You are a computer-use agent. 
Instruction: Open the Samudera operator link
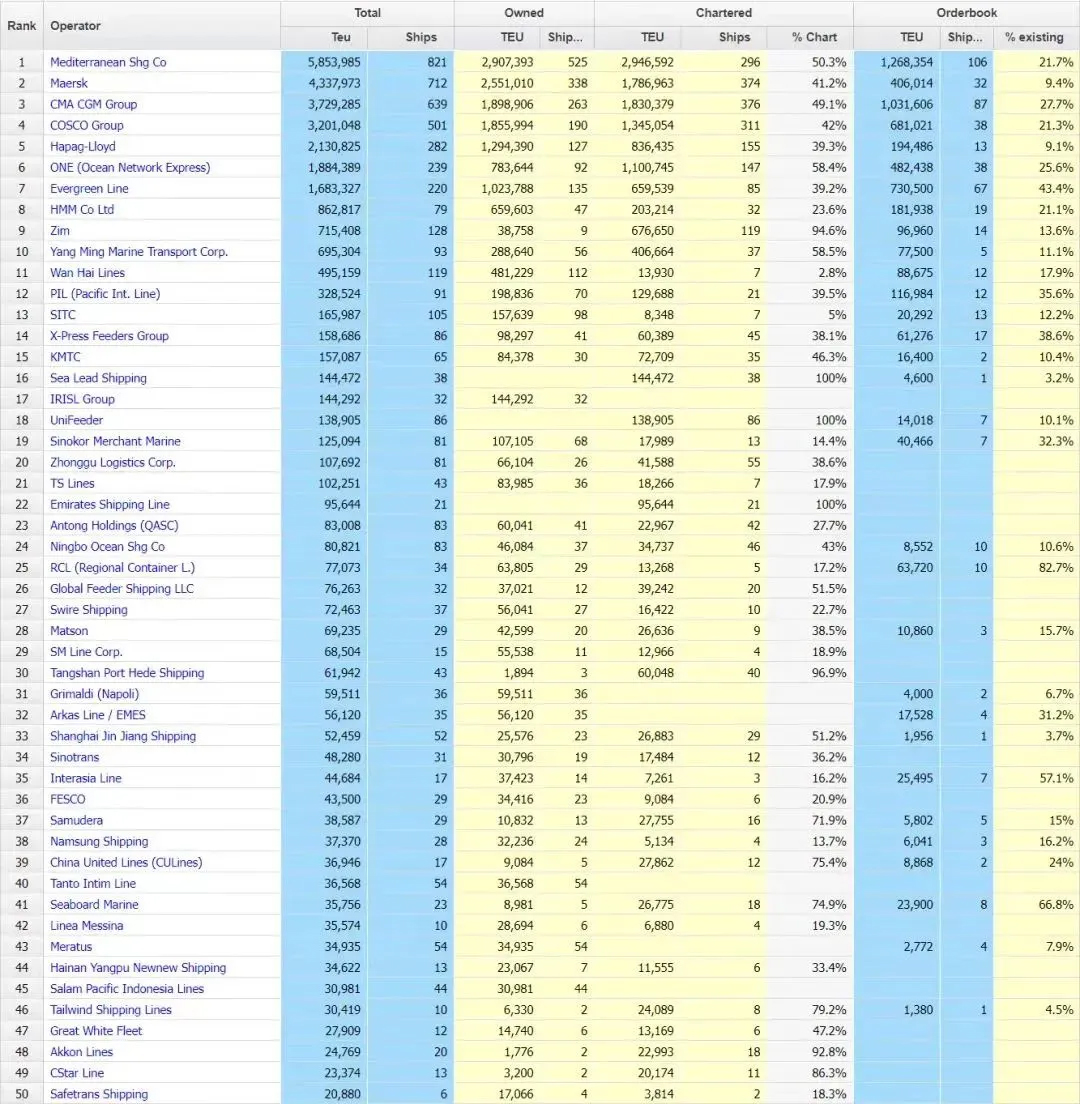click(76, 820)
